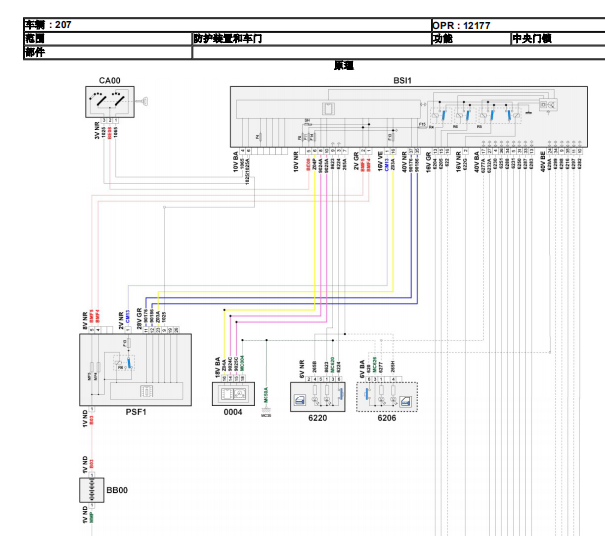
Task: Select the blue switch contact in 6220
Action: pyautogui.click(x=341, y=394)
